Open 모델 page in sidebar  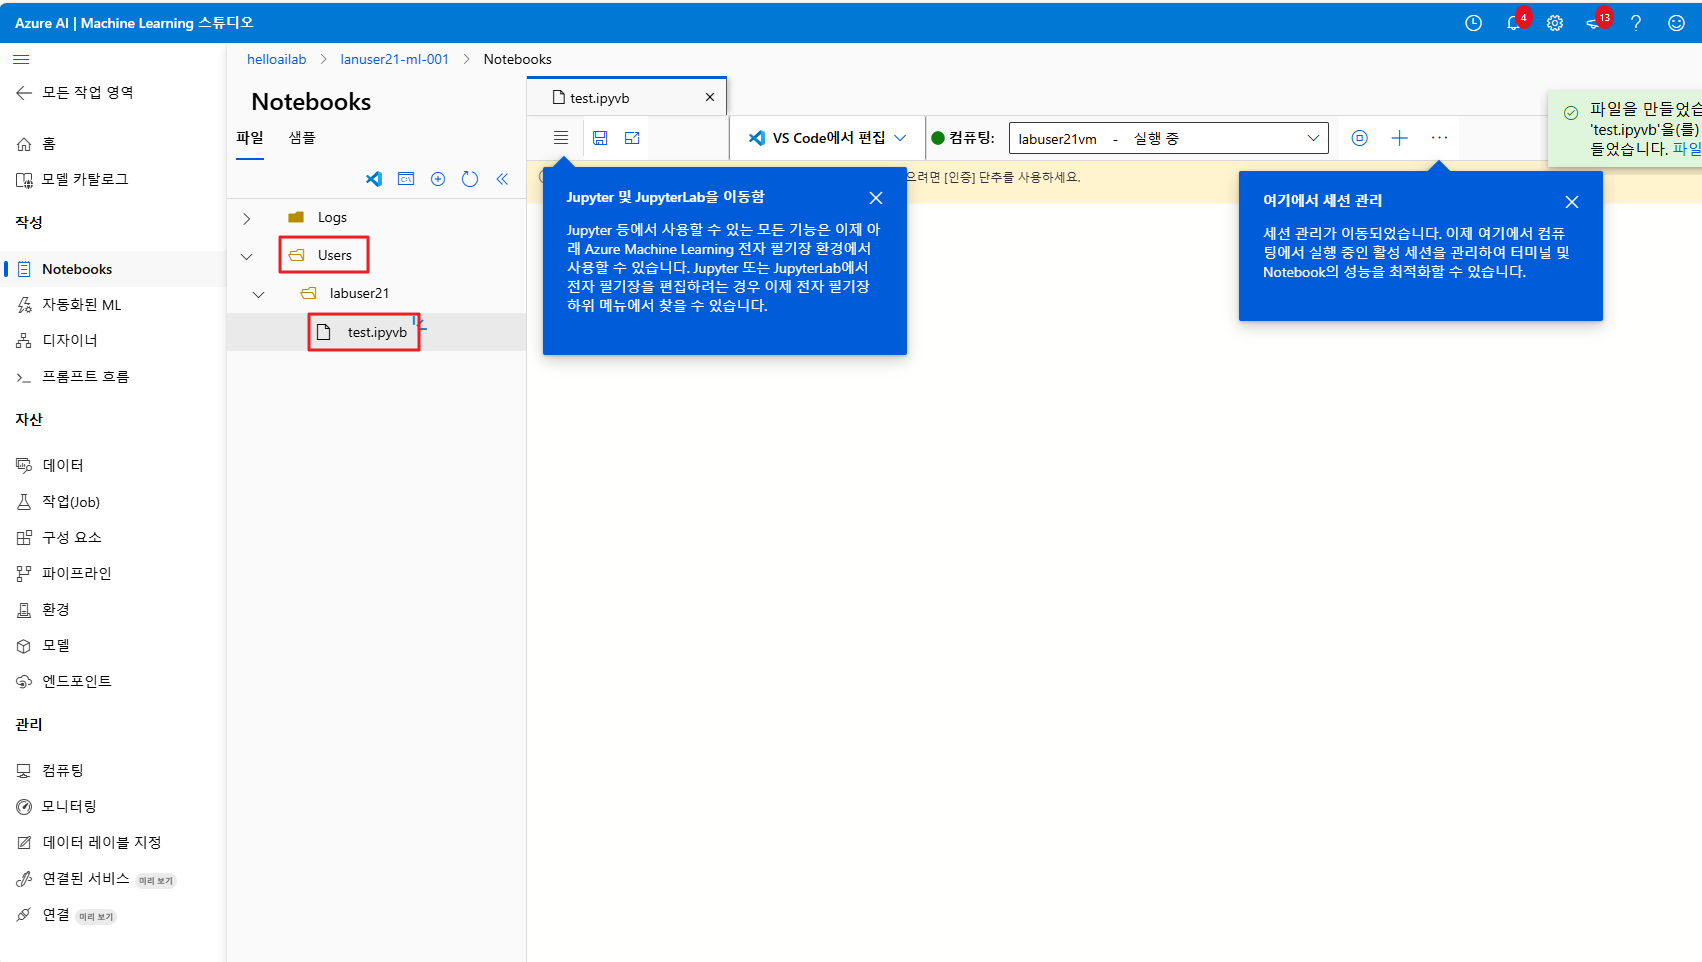click(113, 646)
